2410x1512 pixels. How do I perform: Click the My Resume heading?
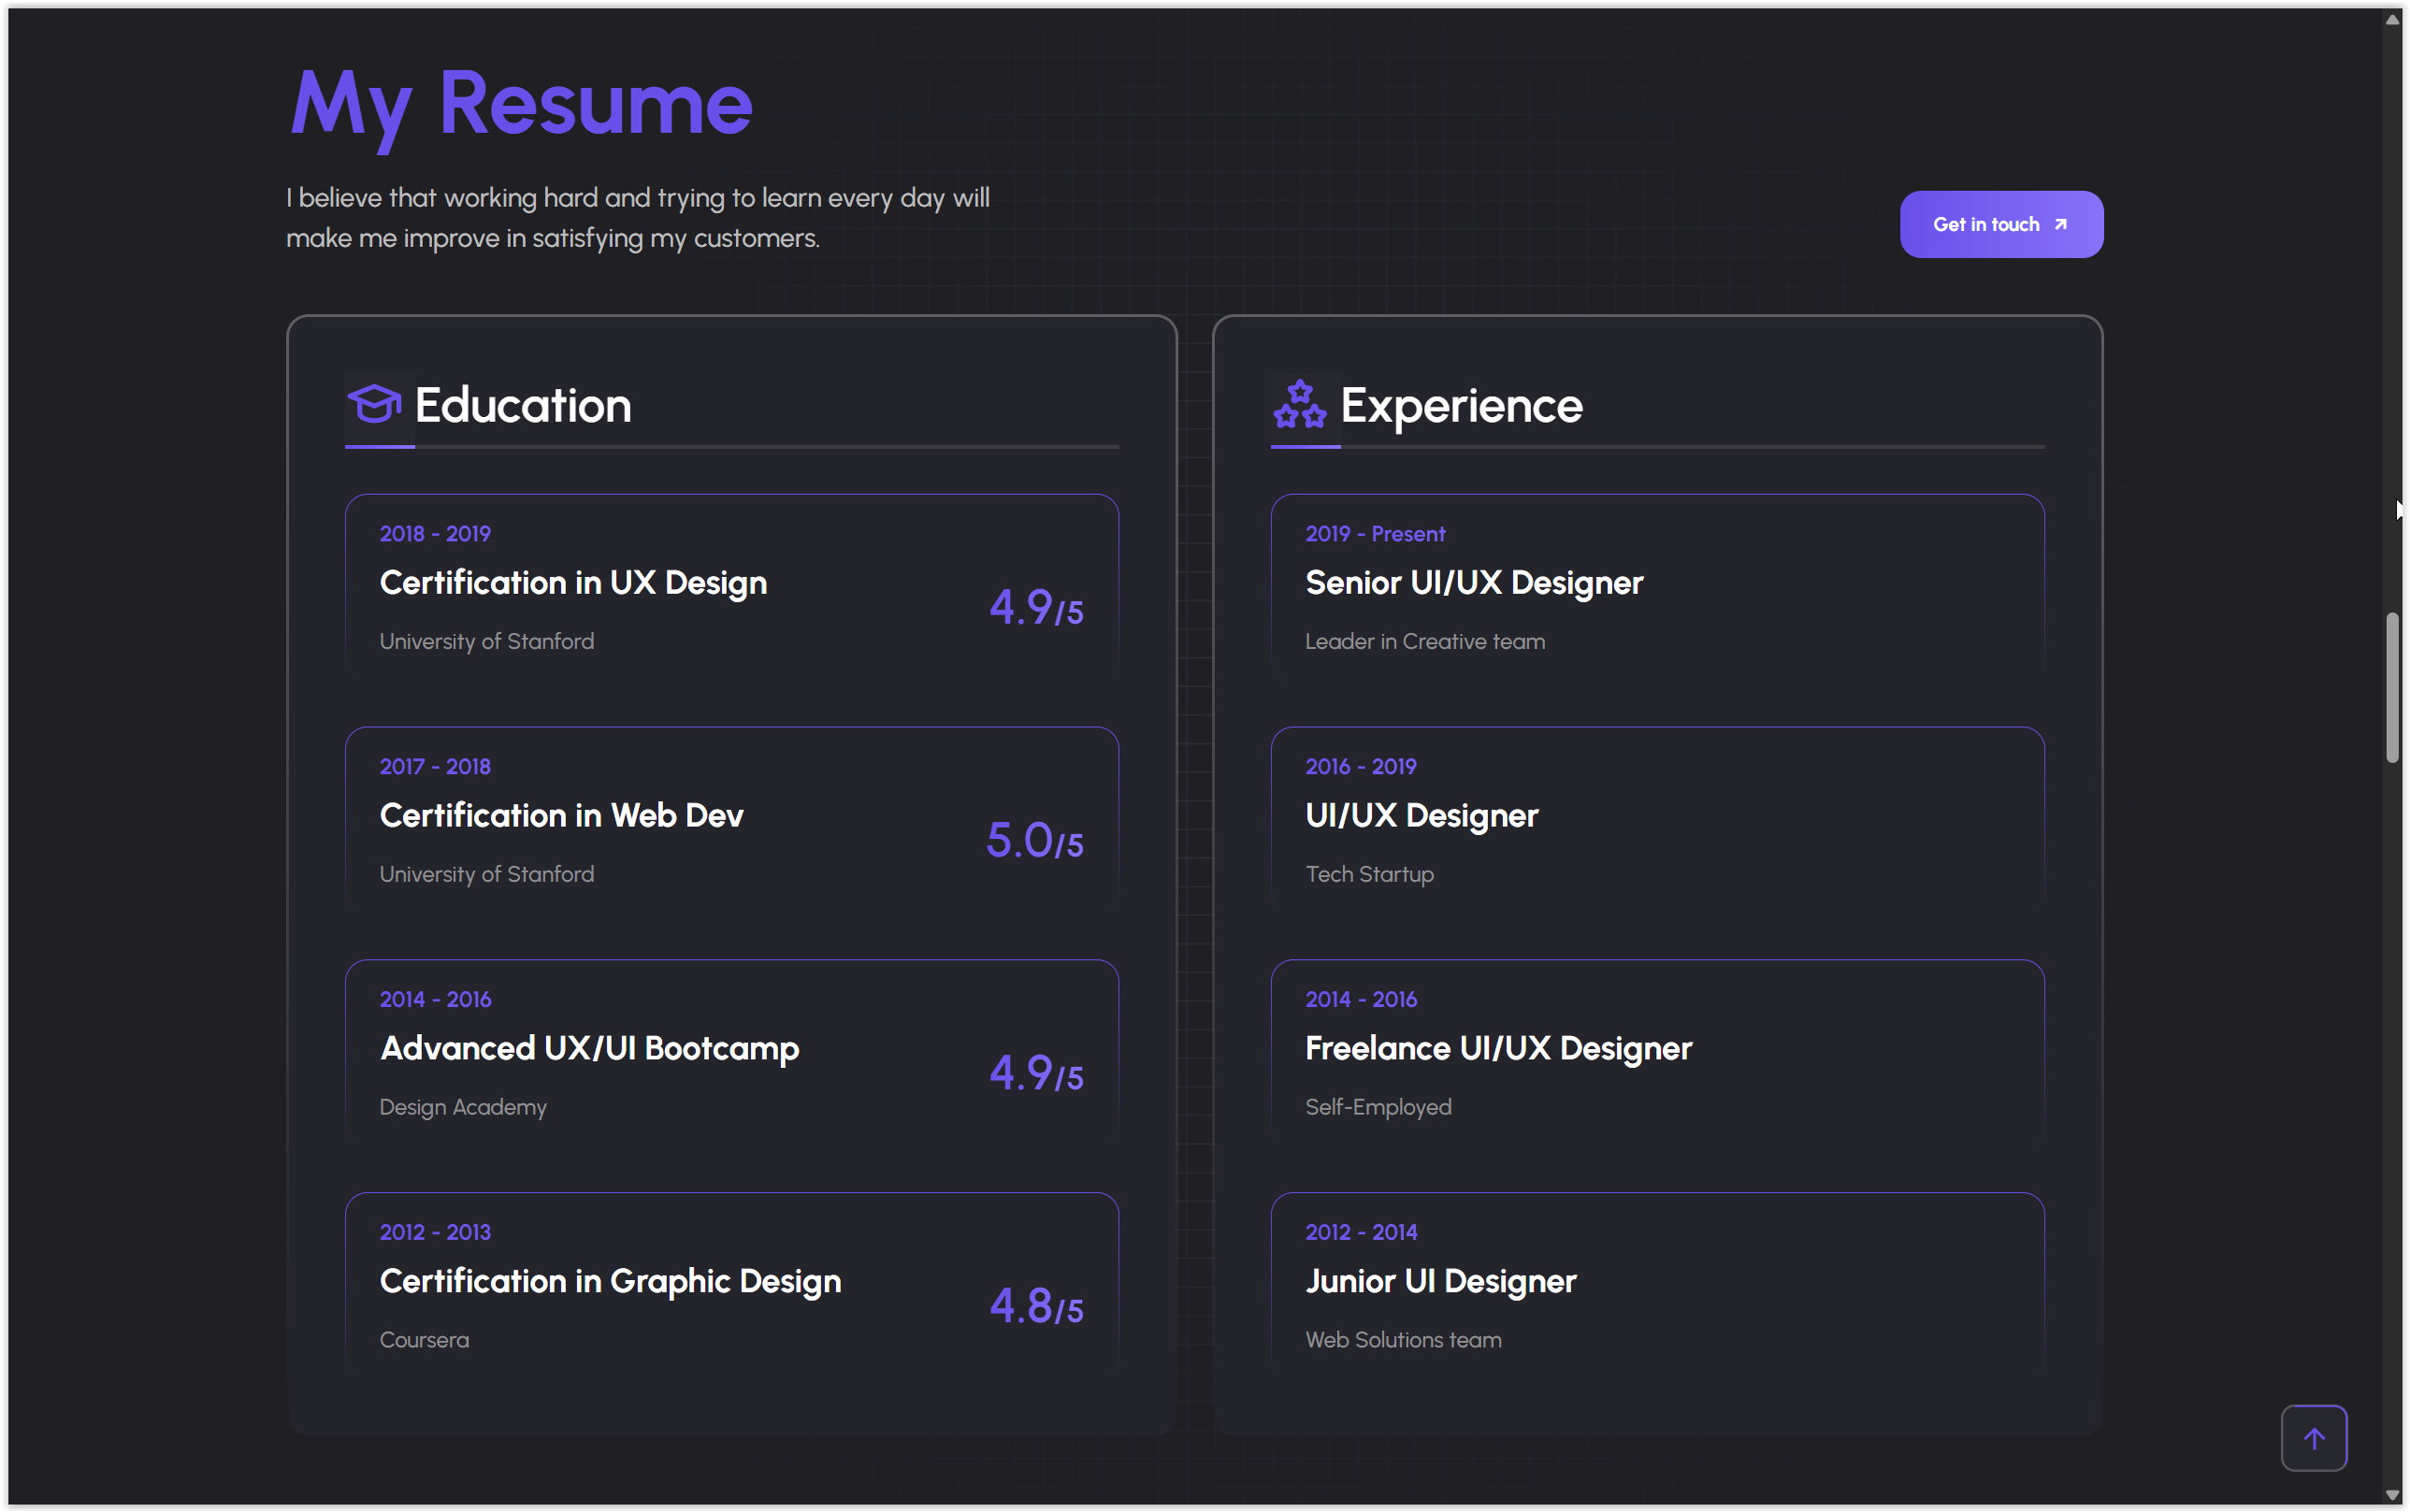coord(520,104)
